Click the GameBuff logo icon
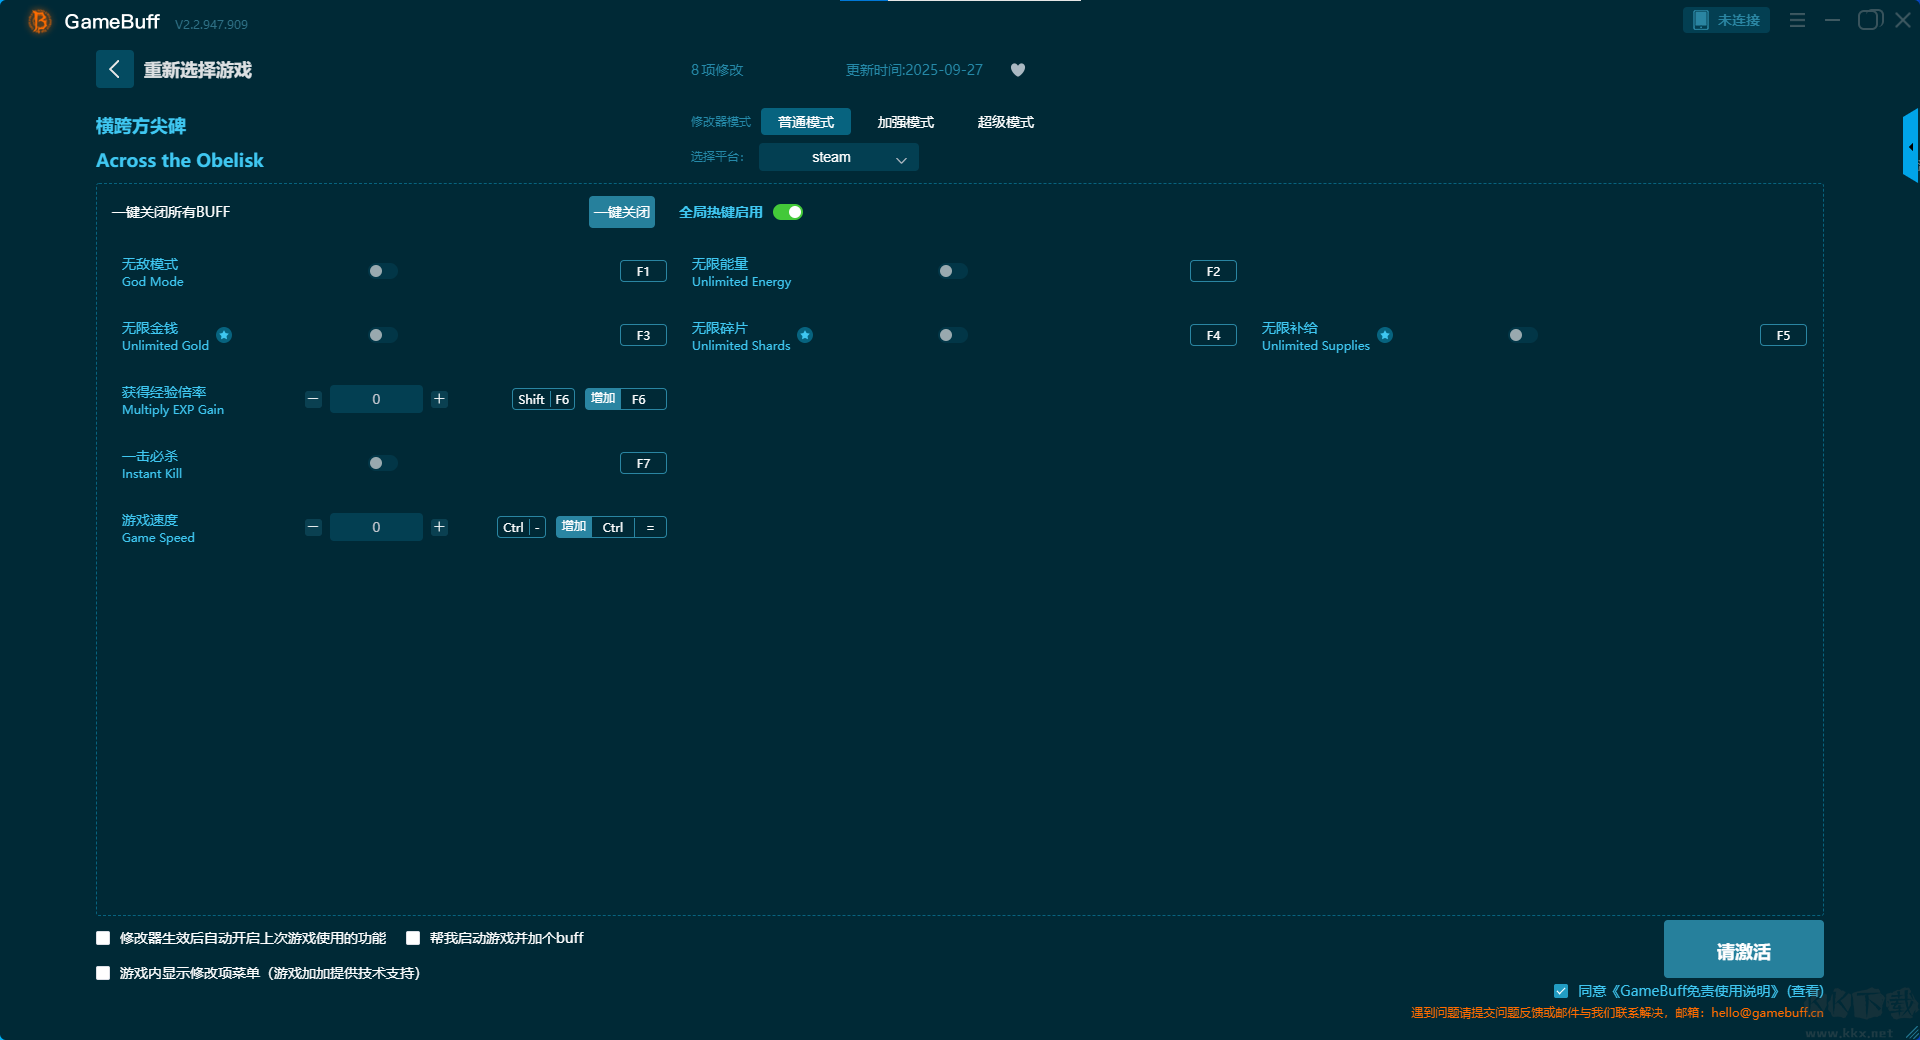Viewport: 1920px width, 1040px height. click(40, 21)
